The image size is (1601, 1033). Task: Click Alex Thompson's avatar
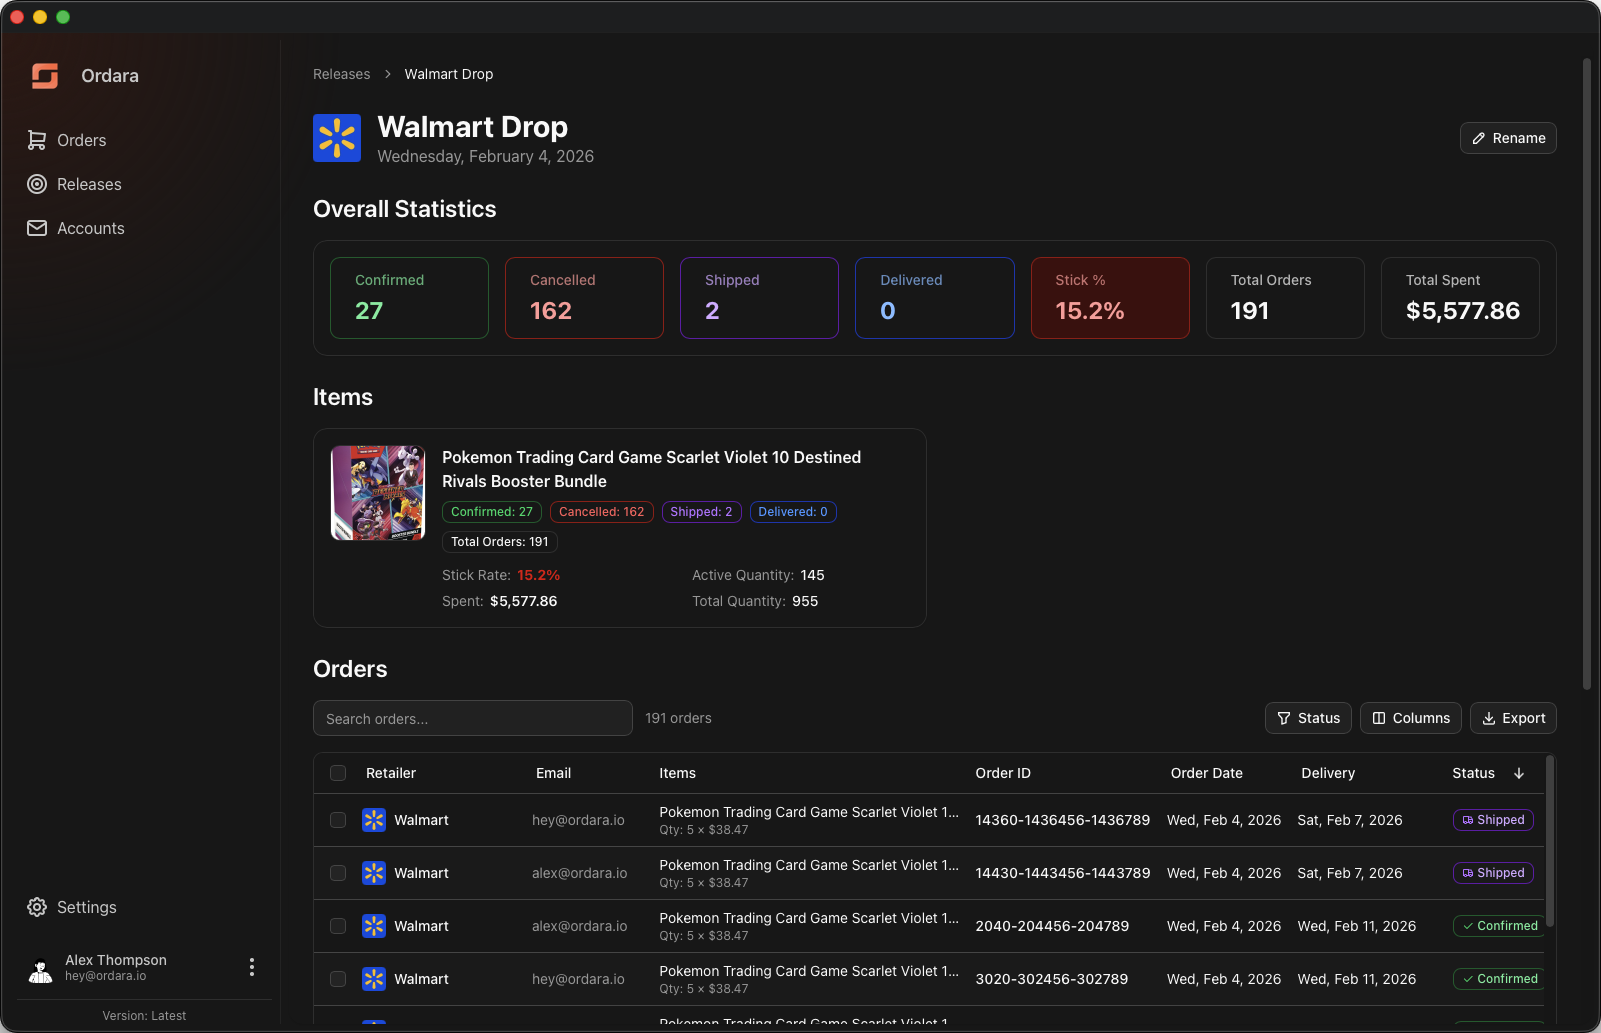pyautogui.click(x=41, y=967)
